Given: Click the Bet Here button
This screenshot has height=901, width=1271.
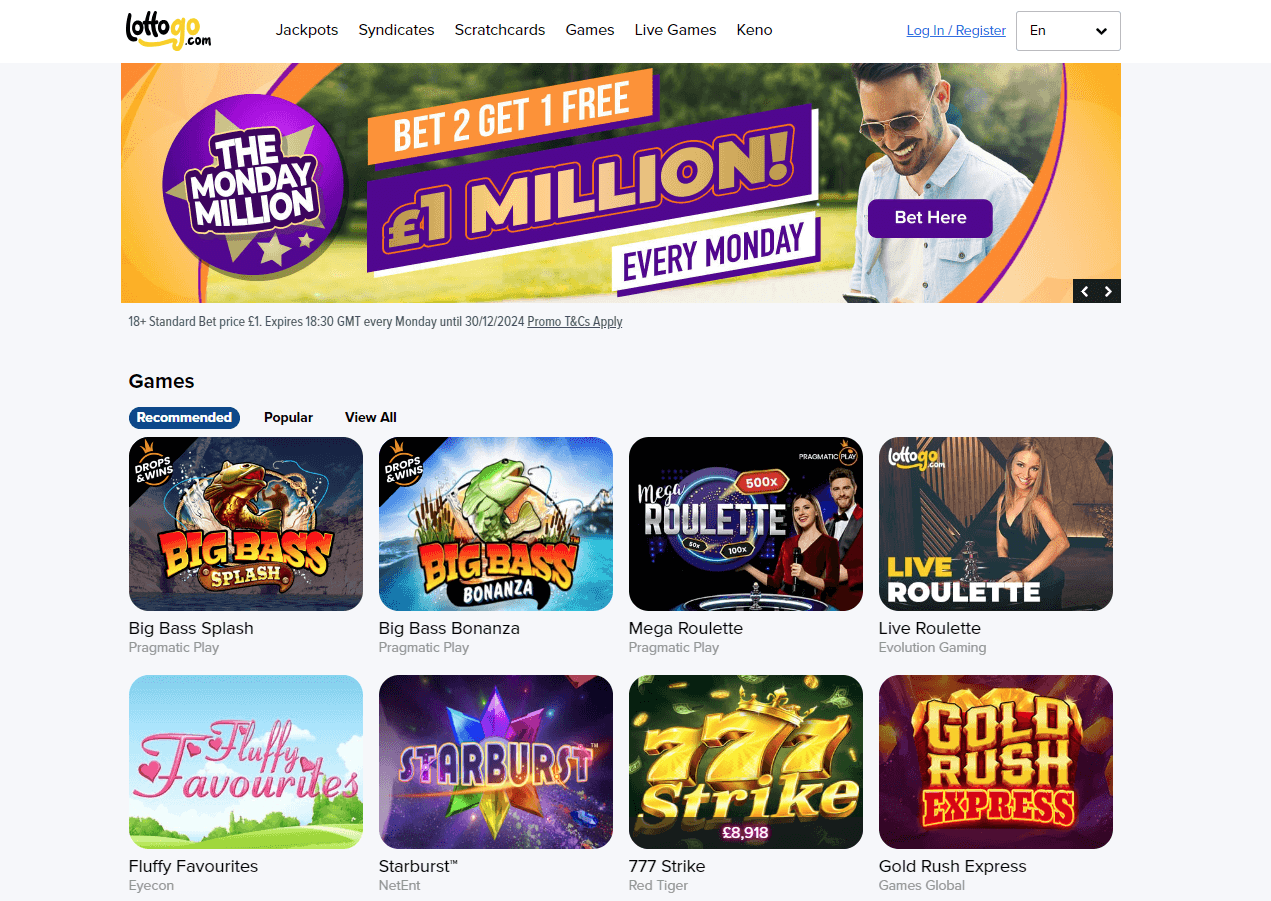Looking at the screenshot, I should (930, 218).
